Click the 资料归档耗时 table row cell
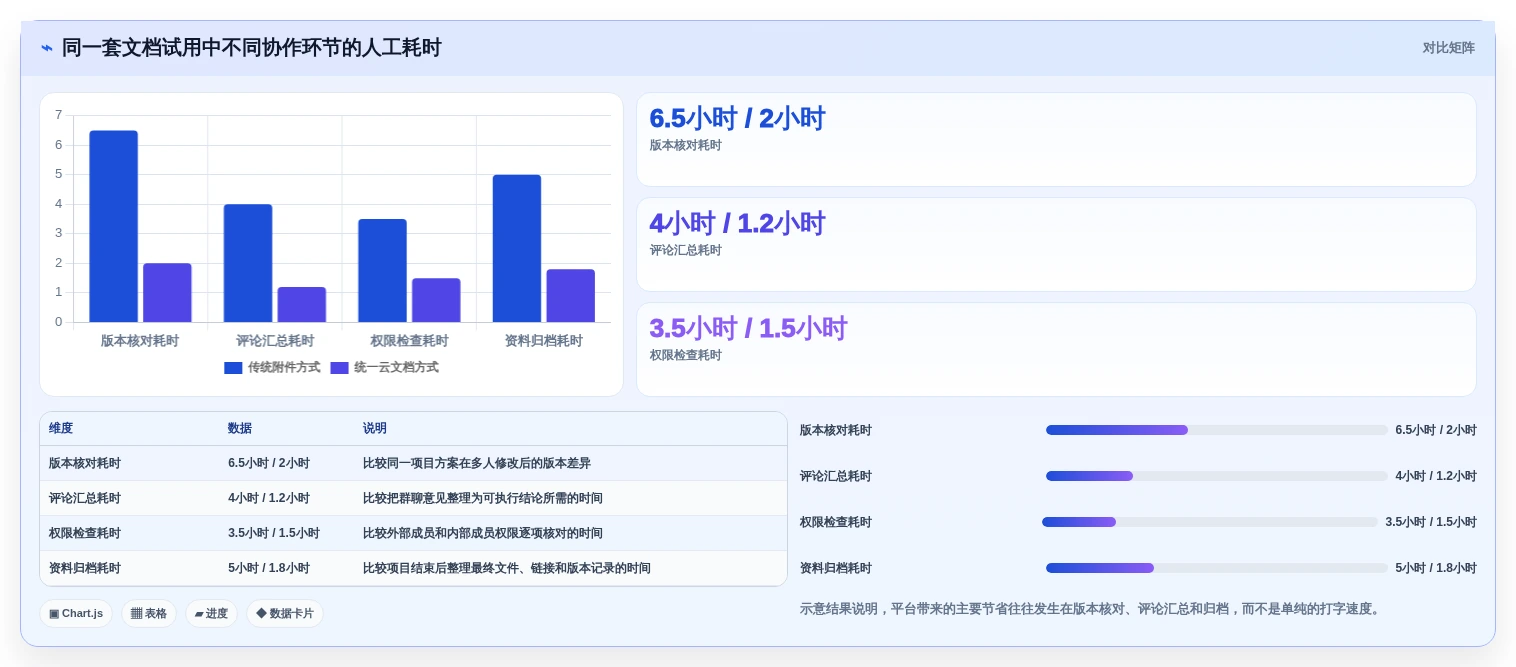The width and height of the screenshot is (1516, 667). pyautogui.click(x=85, y=568)
